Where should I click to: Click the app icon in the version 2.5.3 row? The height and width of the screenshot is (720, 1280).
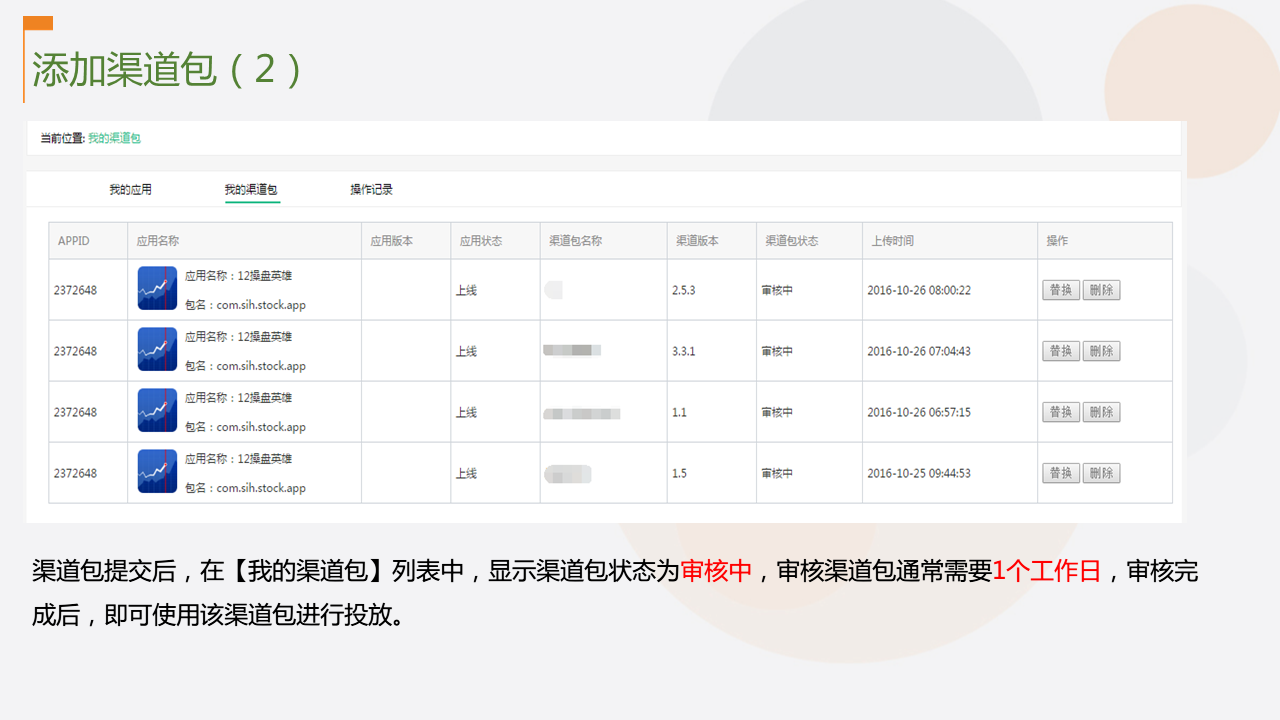click(157, 288)
